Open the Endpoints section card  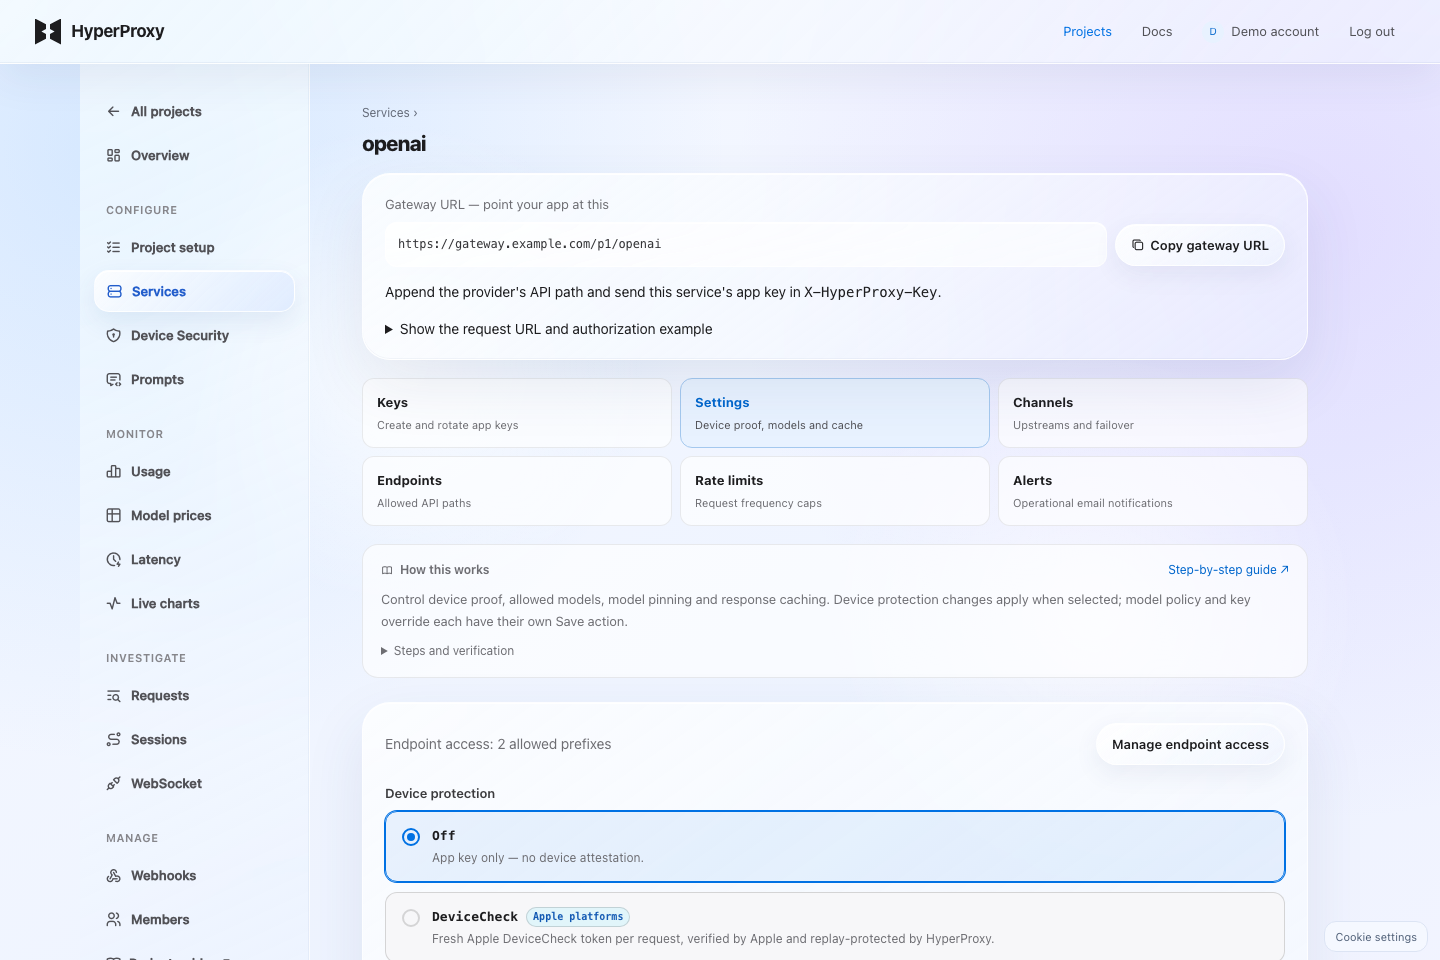click(517, 491)
